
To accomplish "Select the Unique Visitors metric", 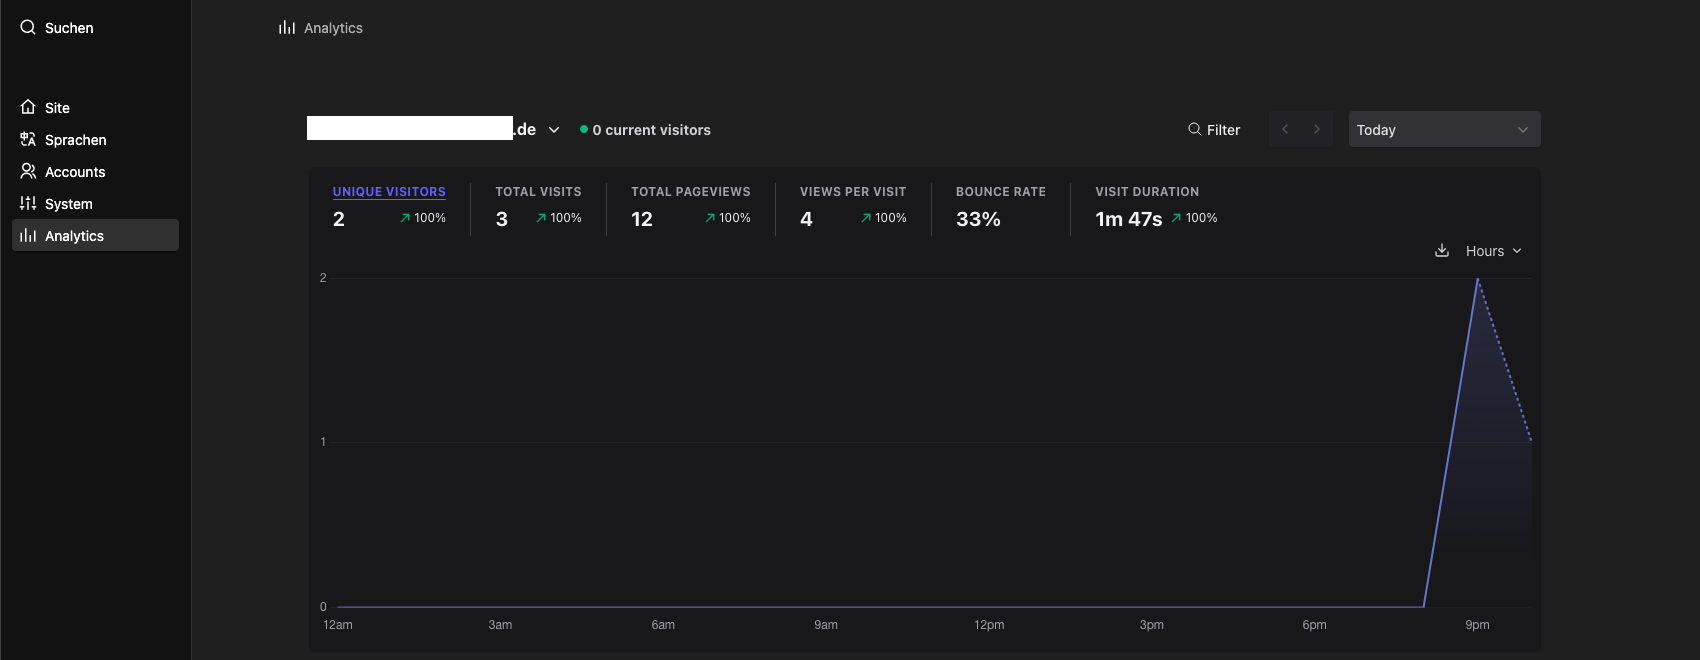I will tap(389, 192).
